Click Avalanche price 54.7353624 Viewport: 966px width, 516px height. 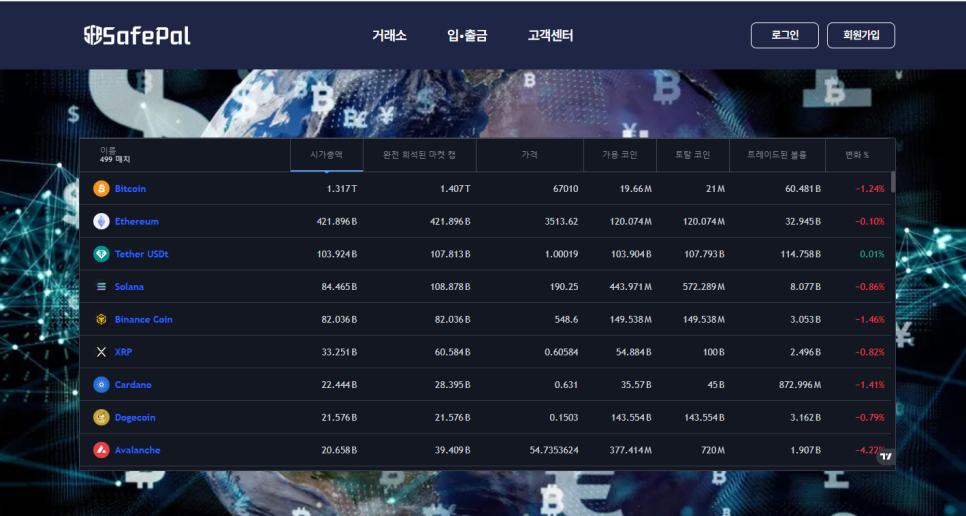click(554, 449)
